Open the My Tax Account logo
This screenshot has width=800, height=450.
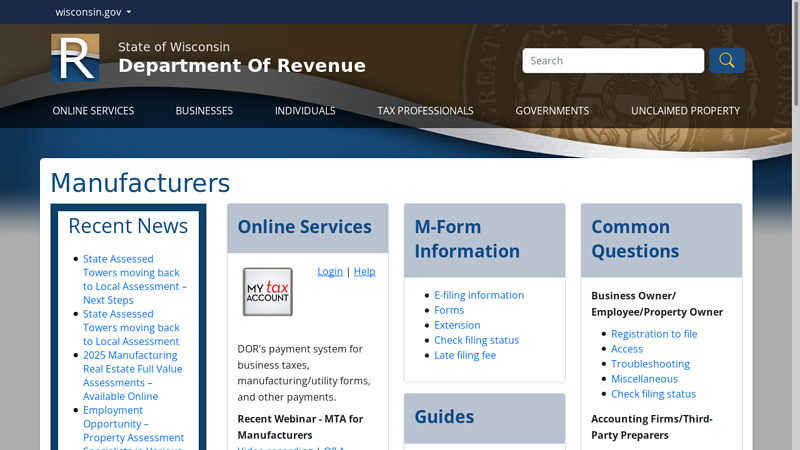pyautogui.click(x=267, y=292)
